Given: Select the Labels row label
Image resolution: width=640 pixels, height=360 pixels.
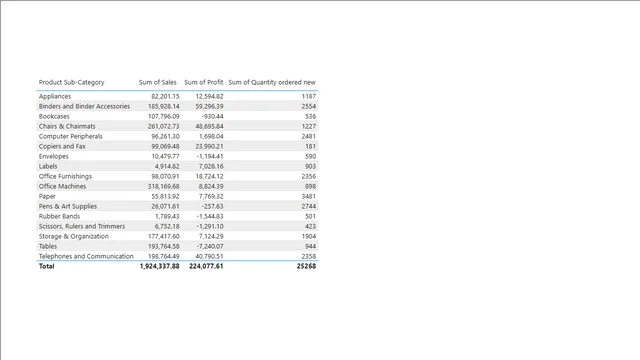Looking at the screenshot, I should pos(48,166).
